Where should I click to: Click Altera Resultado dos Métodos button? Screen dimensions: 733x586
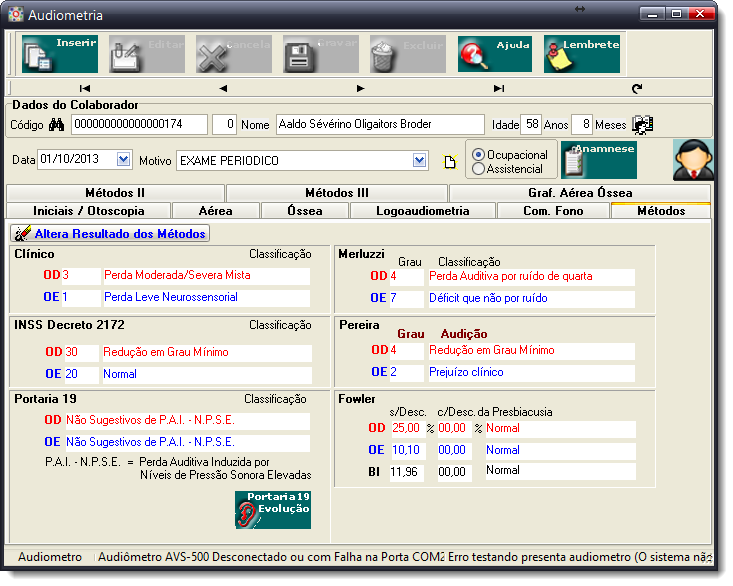coord(110,234)
